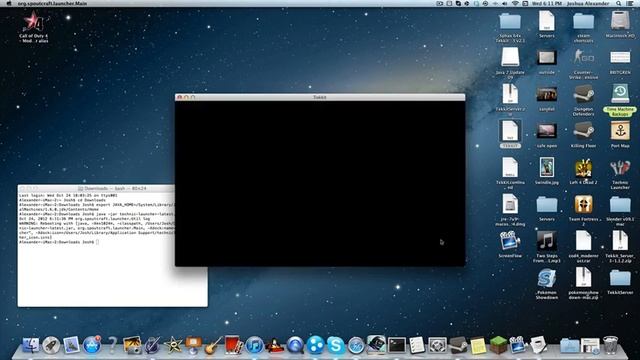640x360 pixels.
Task: Launch QuickTime Player from the dock
Action: pos(295,345)
